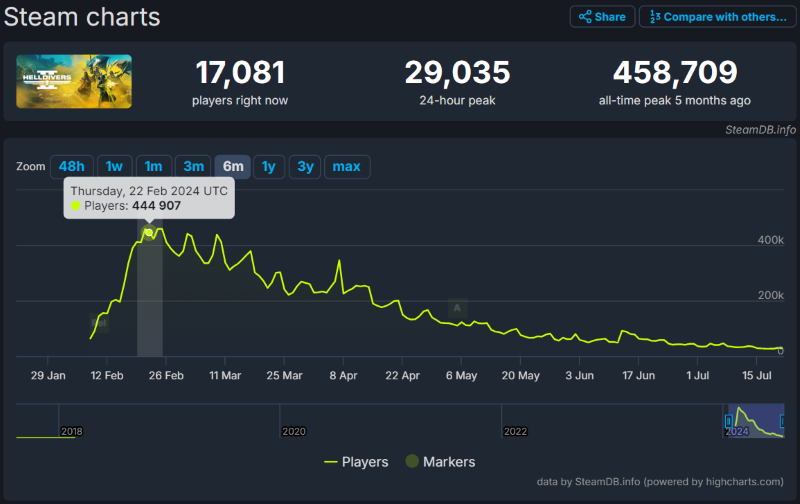Click the right navigator range handle
Image resolution: width=800 pixels, height=504 pixels.
coord(782,421)
